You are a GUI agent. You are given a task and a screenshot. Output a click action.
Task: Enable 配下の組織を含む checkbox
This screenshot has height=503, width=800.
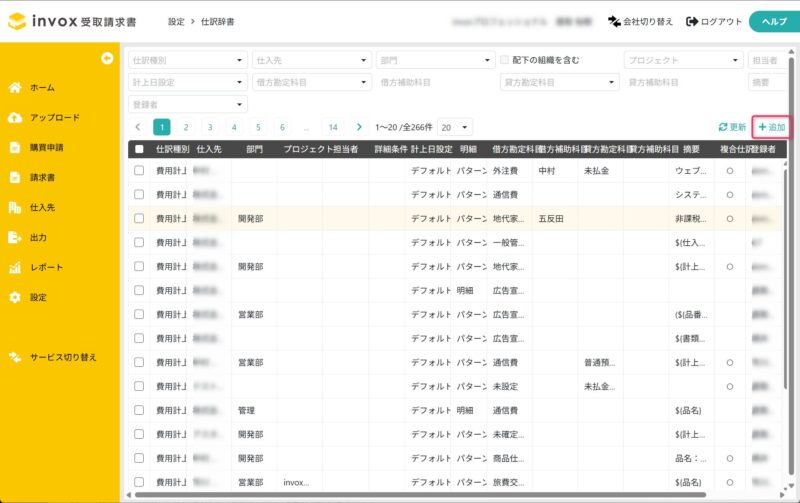[505, 60]
